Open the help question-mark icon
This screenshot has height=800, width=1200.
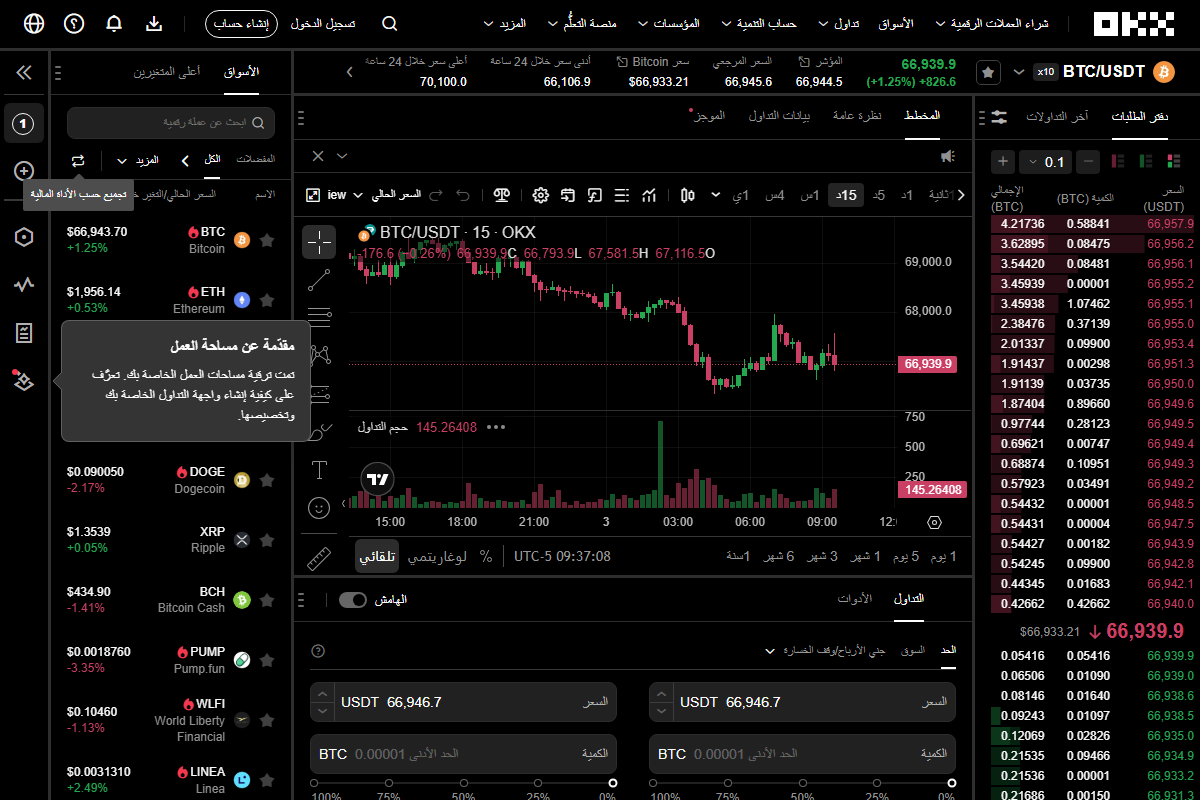pos(74,23)
